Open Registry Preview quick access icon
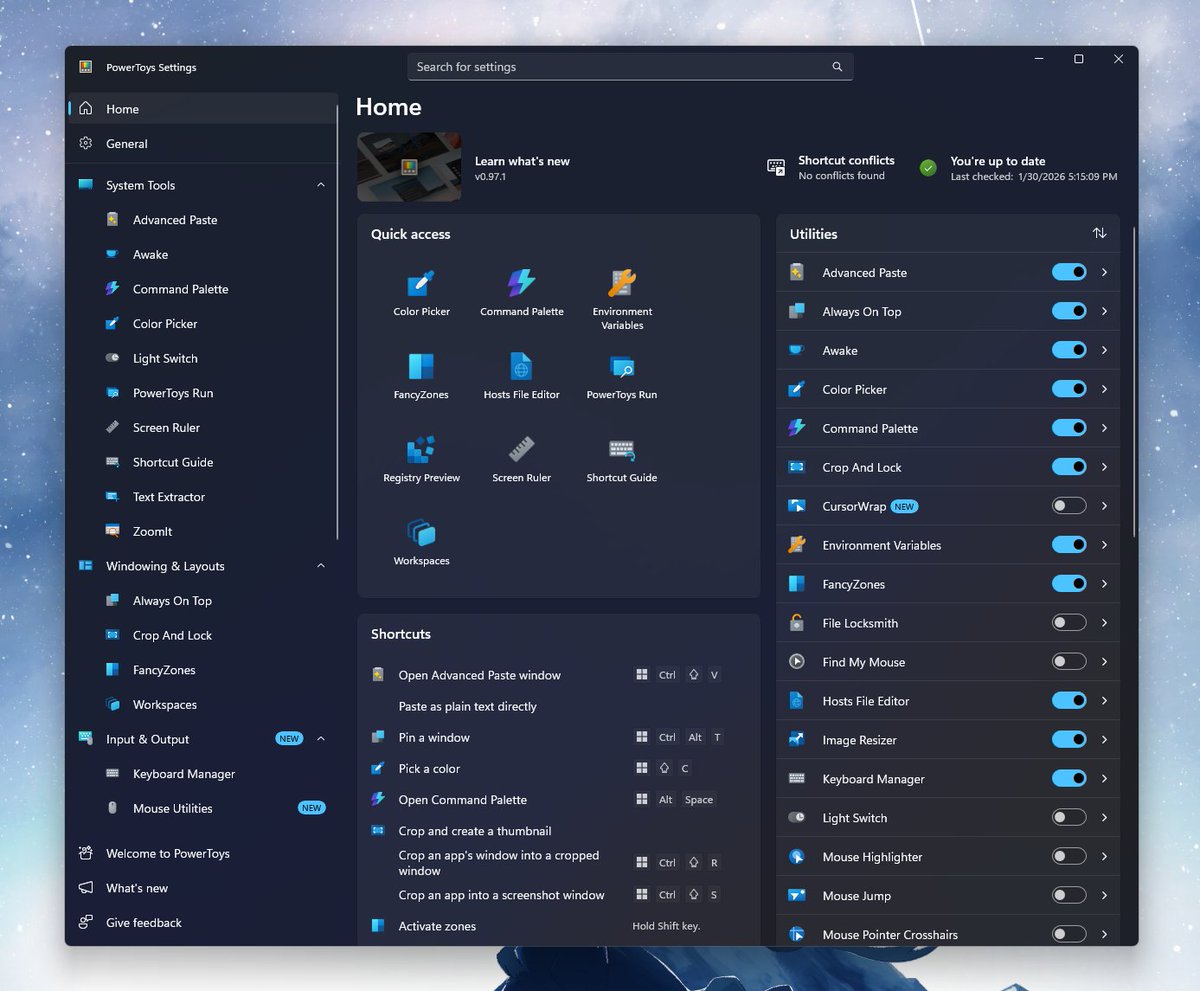The image size is (1200, 991). tap(421, 458)
